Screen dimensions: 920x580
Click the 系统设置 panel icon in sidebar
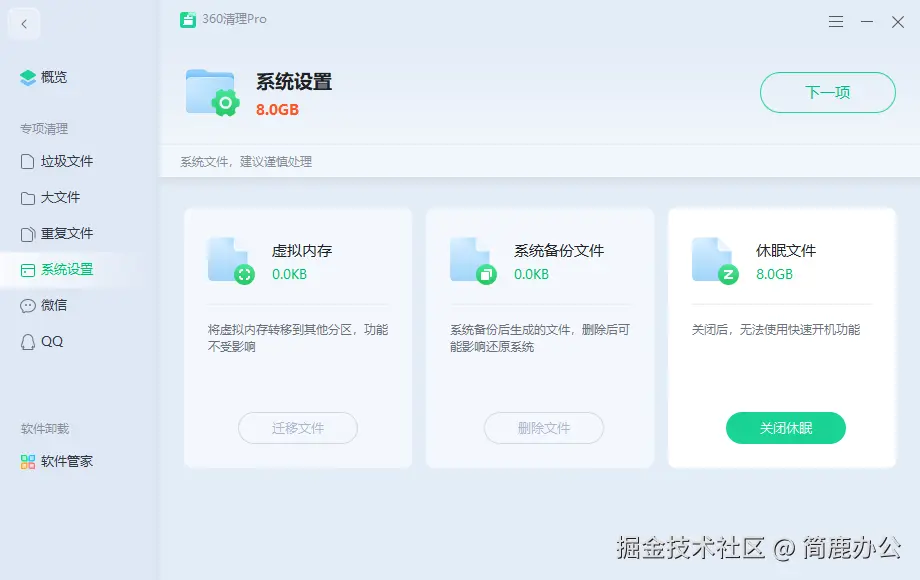coord(28,270)
